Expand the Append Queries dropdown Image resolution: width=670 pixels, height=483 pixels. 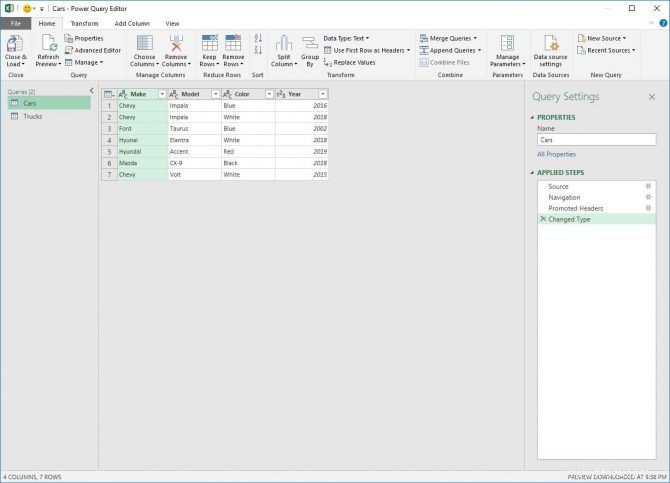coord(479,50)
